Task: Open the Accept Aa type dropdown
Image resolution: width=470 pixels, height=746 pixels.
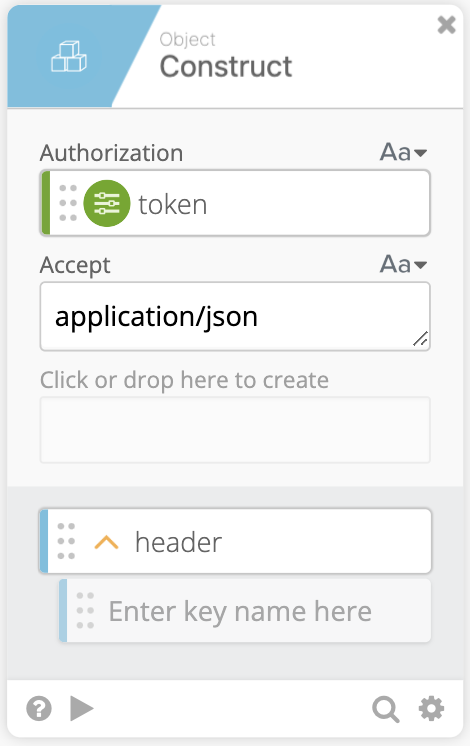Action: pyautogui.click(x=403, y=264)
